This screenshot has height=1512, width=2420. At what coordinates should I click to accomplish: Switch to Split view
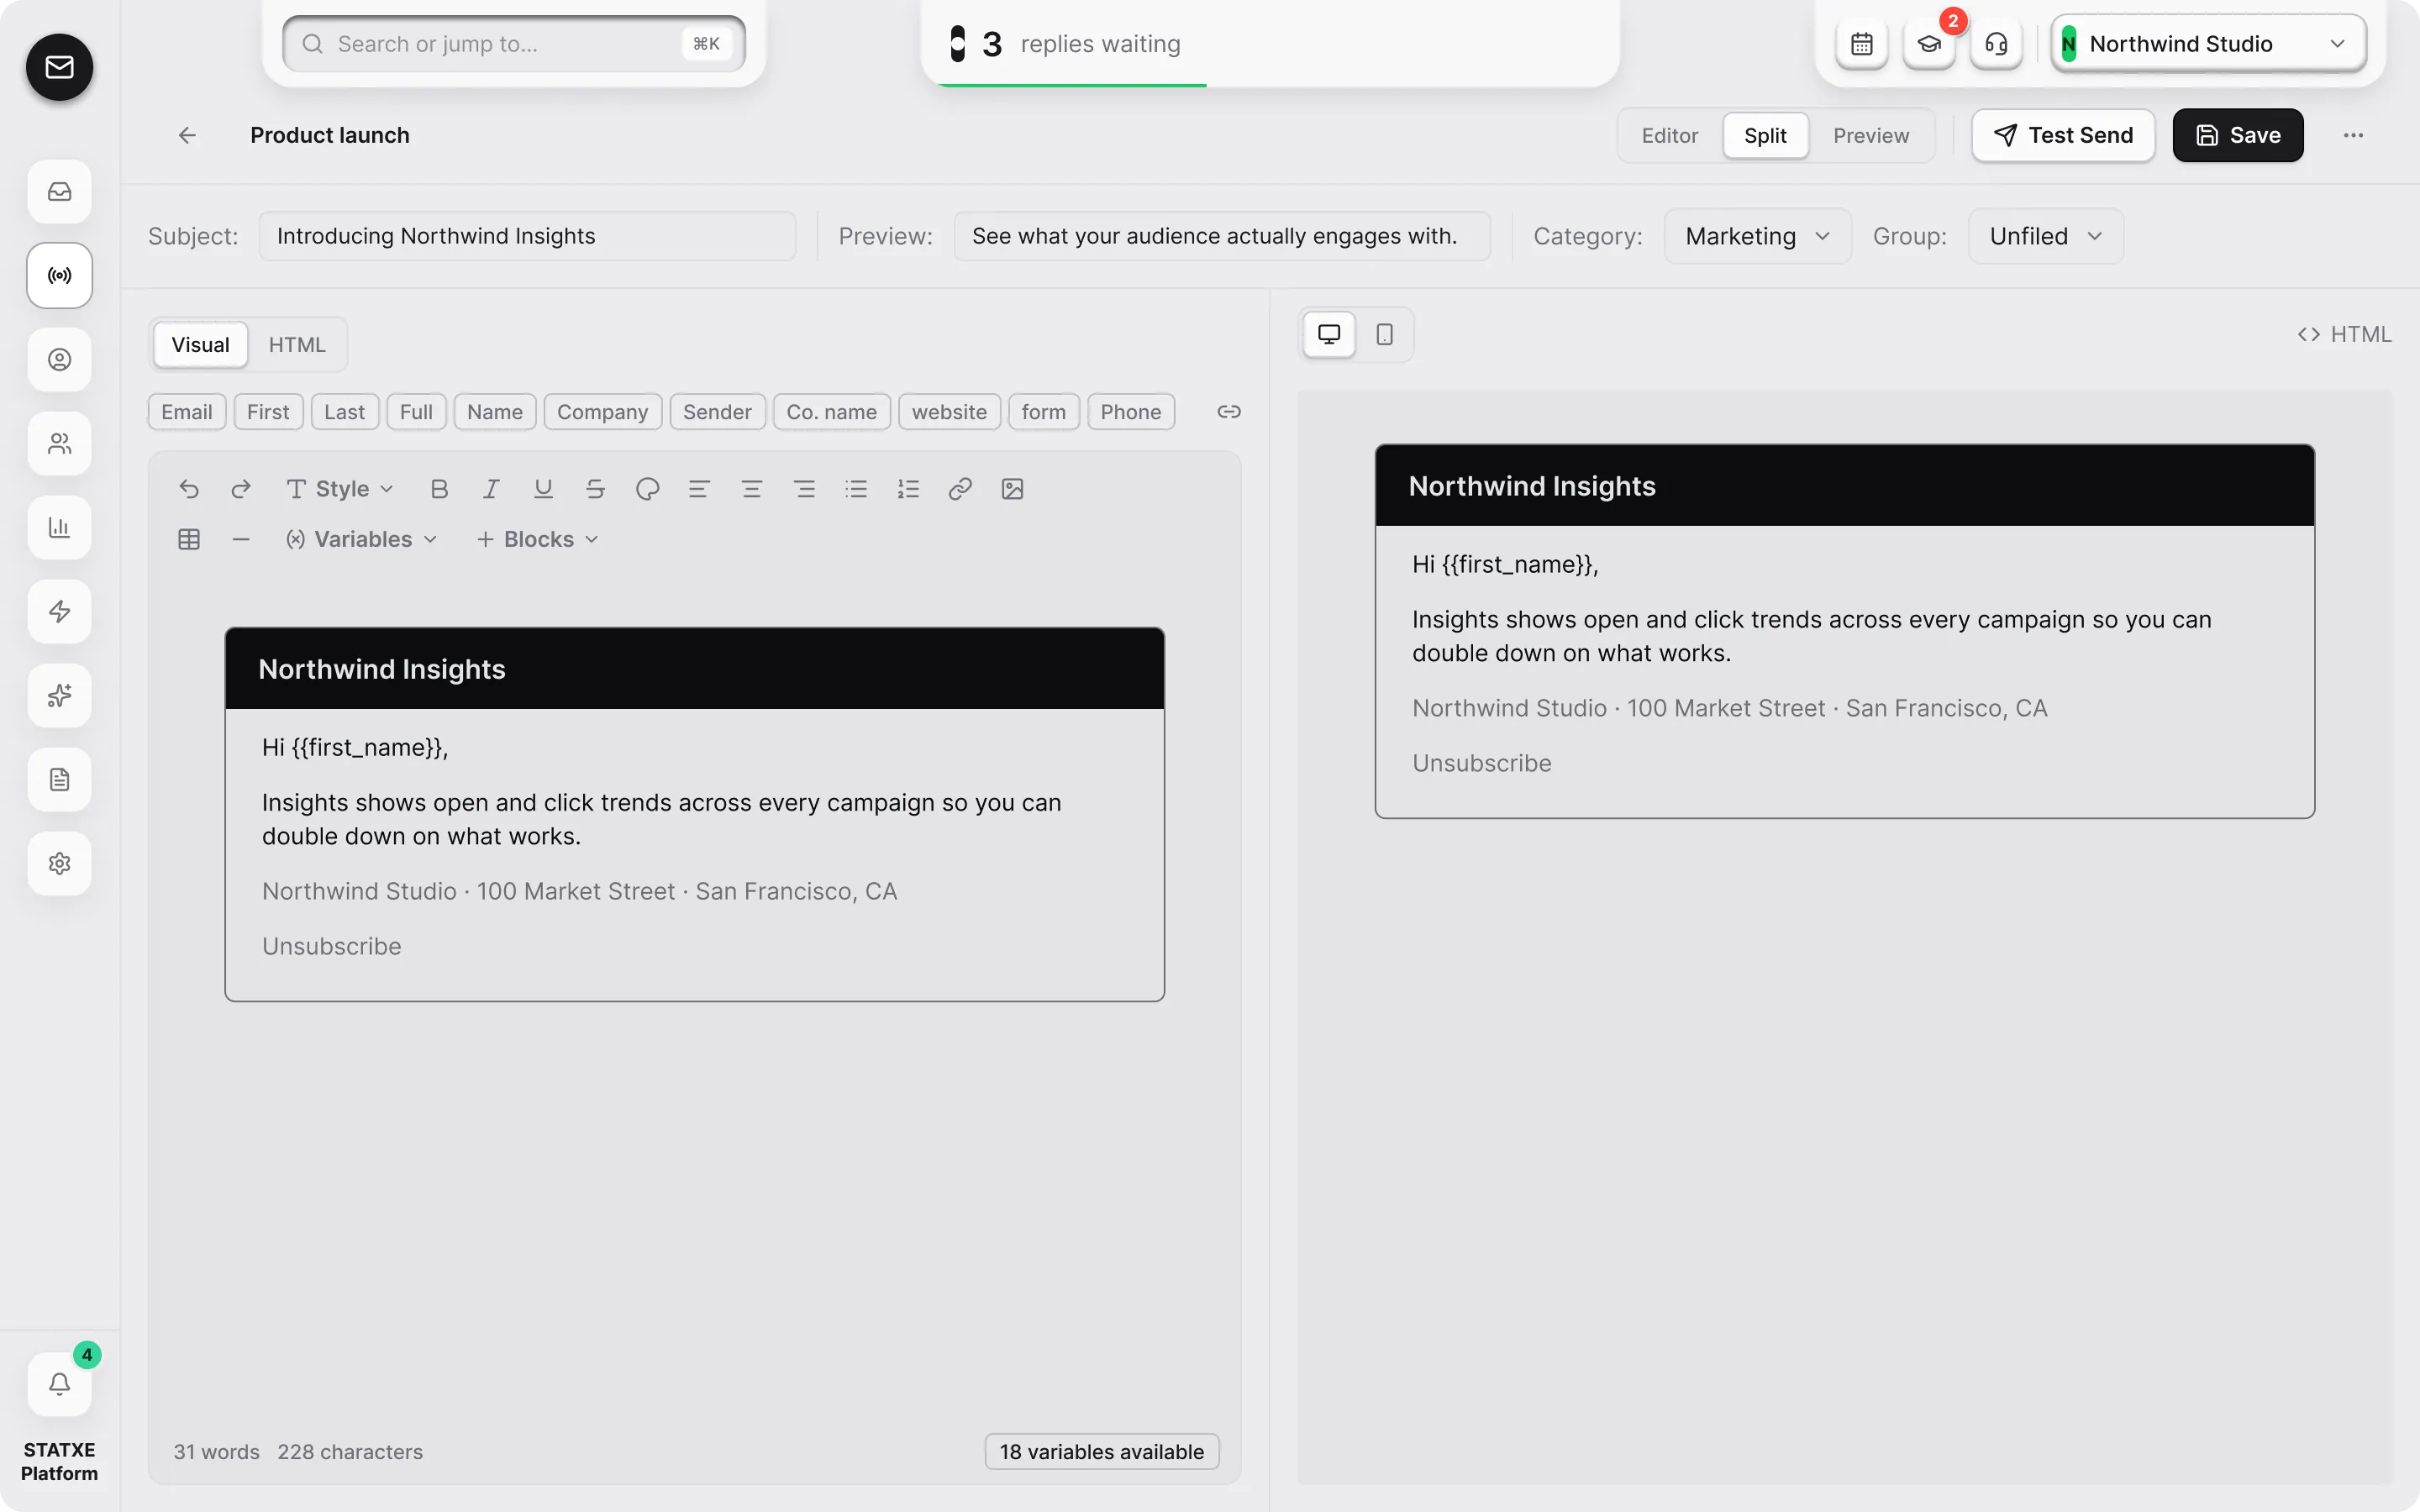point(1765,135)
